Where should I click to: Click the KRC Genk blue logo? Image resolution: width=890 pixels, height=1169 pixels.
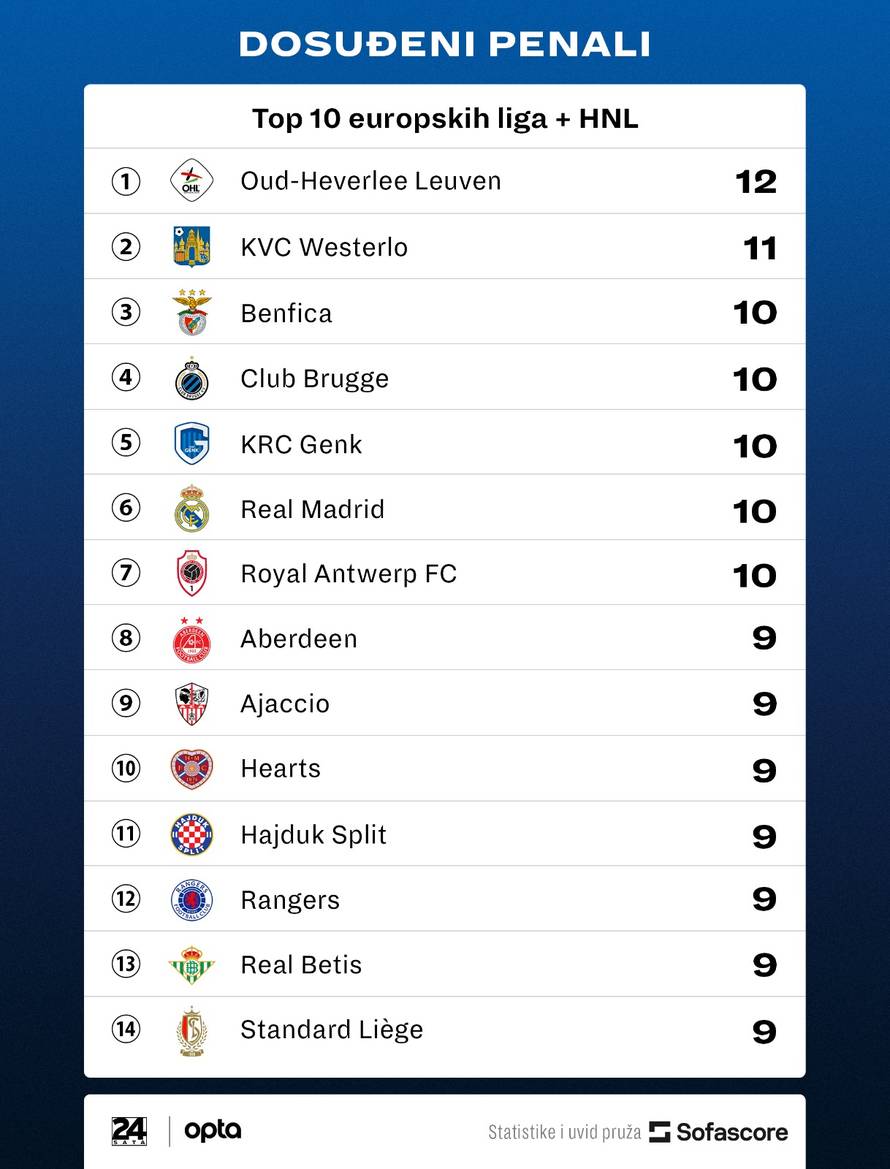(191, 443)
